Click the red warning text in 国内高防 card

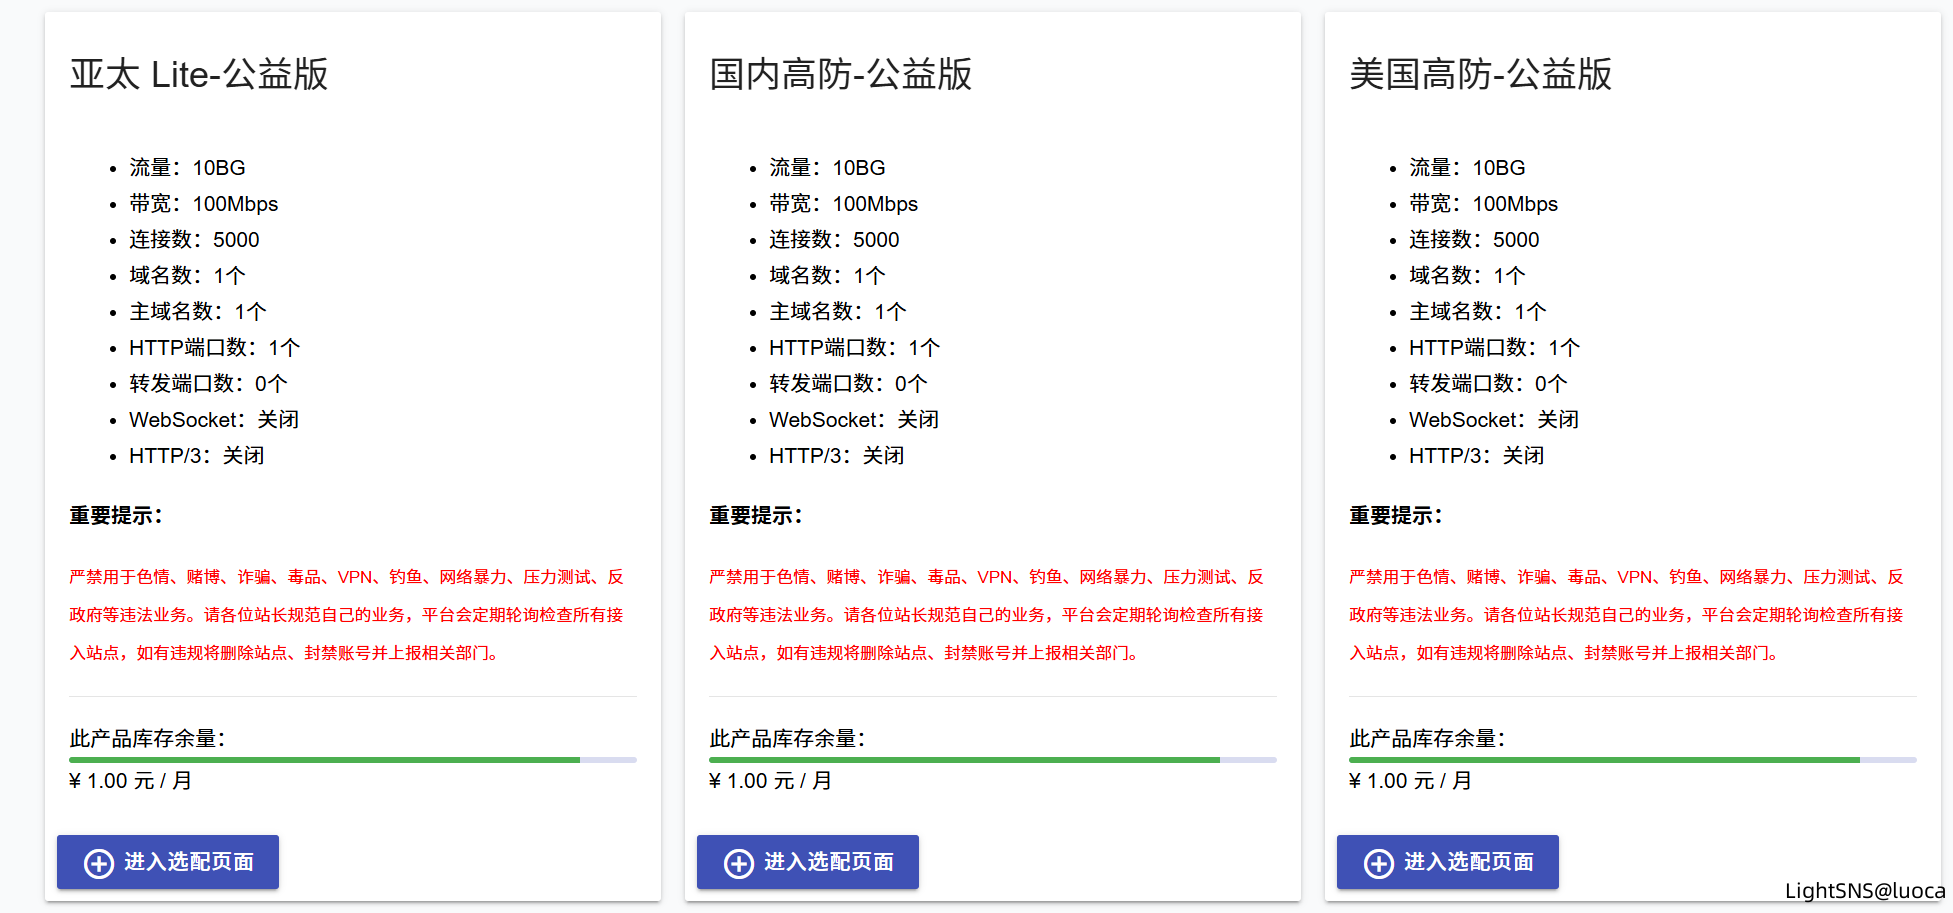click(x=986, y=615)
